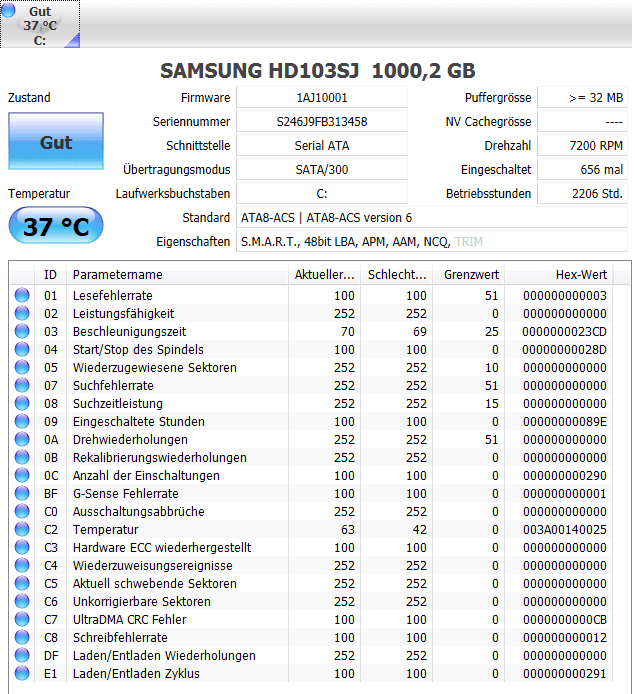This screenshot has height=694, width=635.
Task: Click status icon for Start/Stop des Spindels
Action: click(22, 349)
